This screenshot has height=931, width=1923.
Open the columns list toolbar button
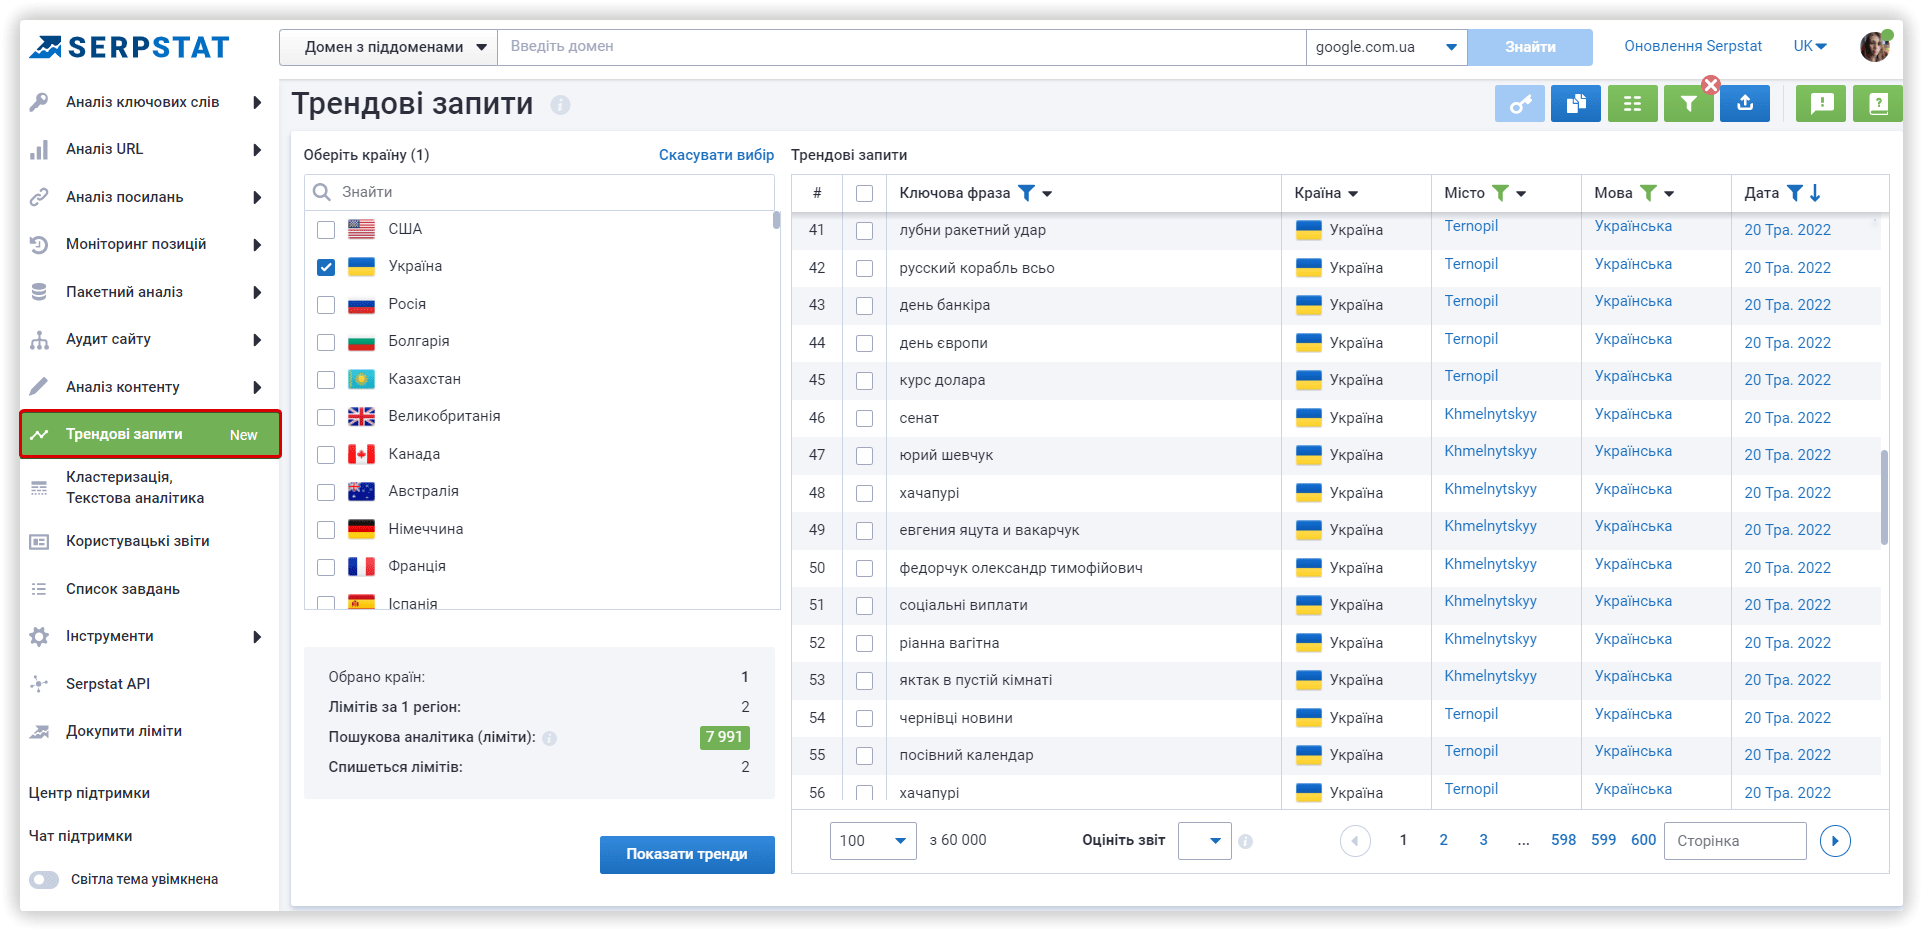[1632, 103]
